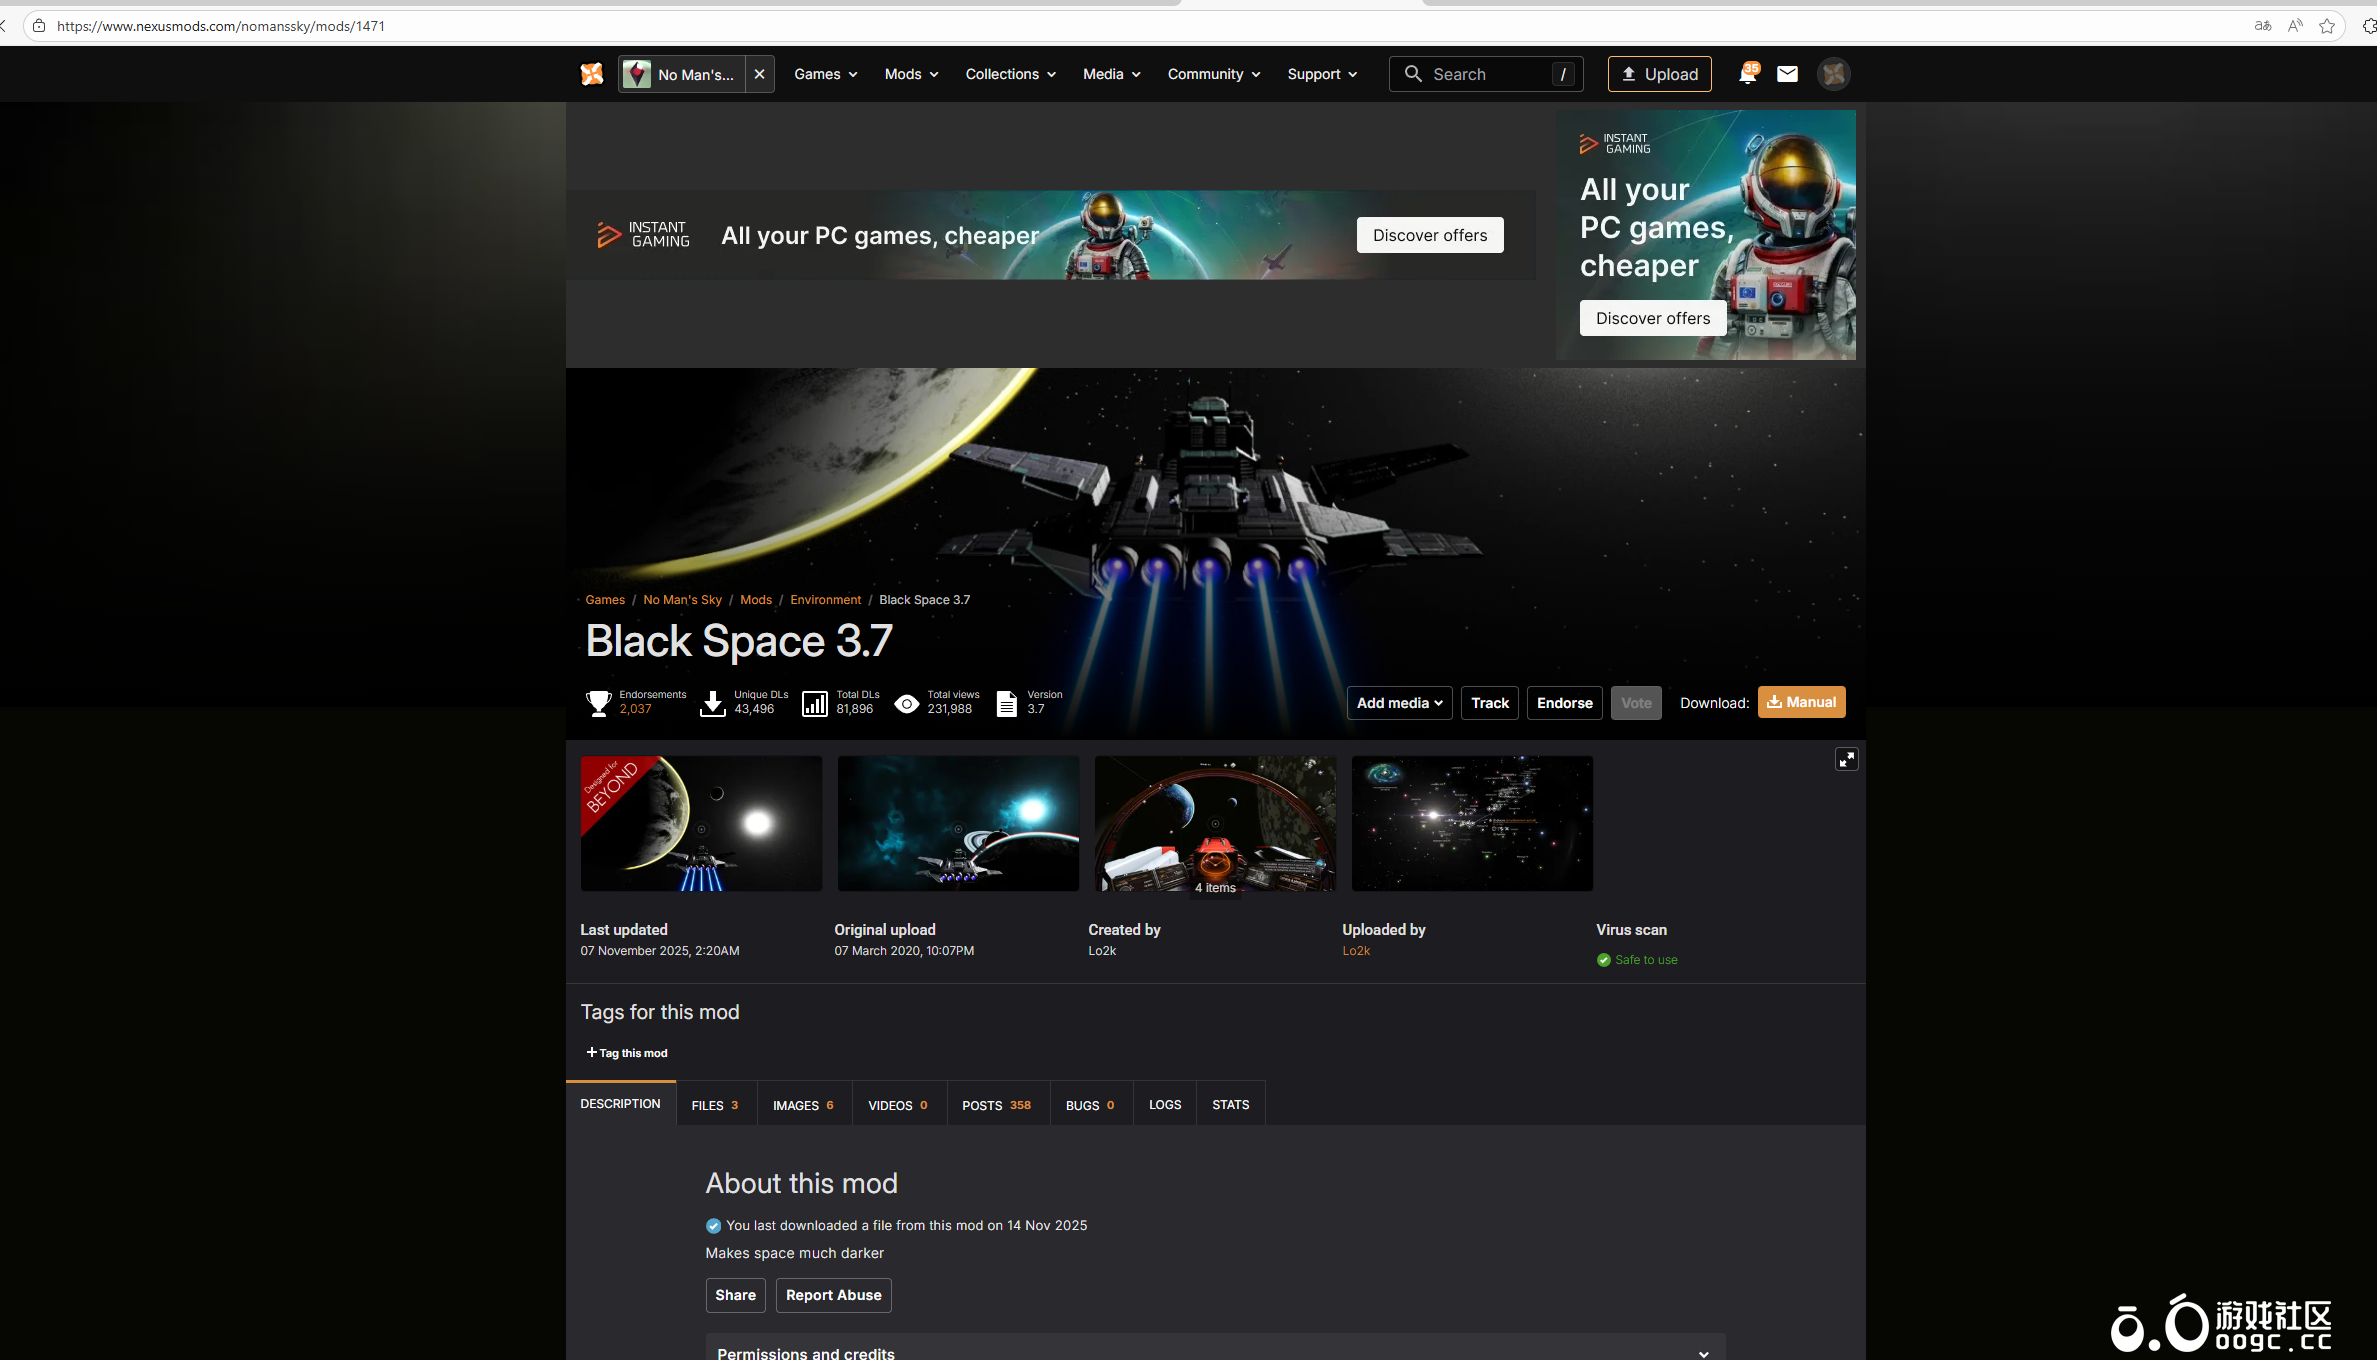This screenshot has height=1360, width=2377.
Task: Endorse this mod
Action: click(1564, 703)
